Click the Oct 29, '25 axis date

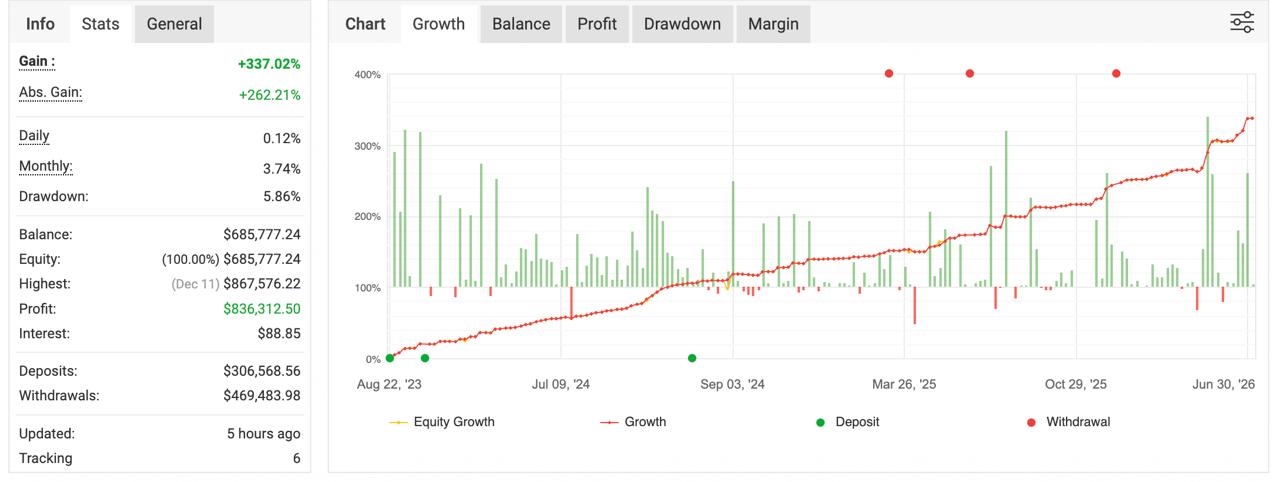tap(1076, 384)
